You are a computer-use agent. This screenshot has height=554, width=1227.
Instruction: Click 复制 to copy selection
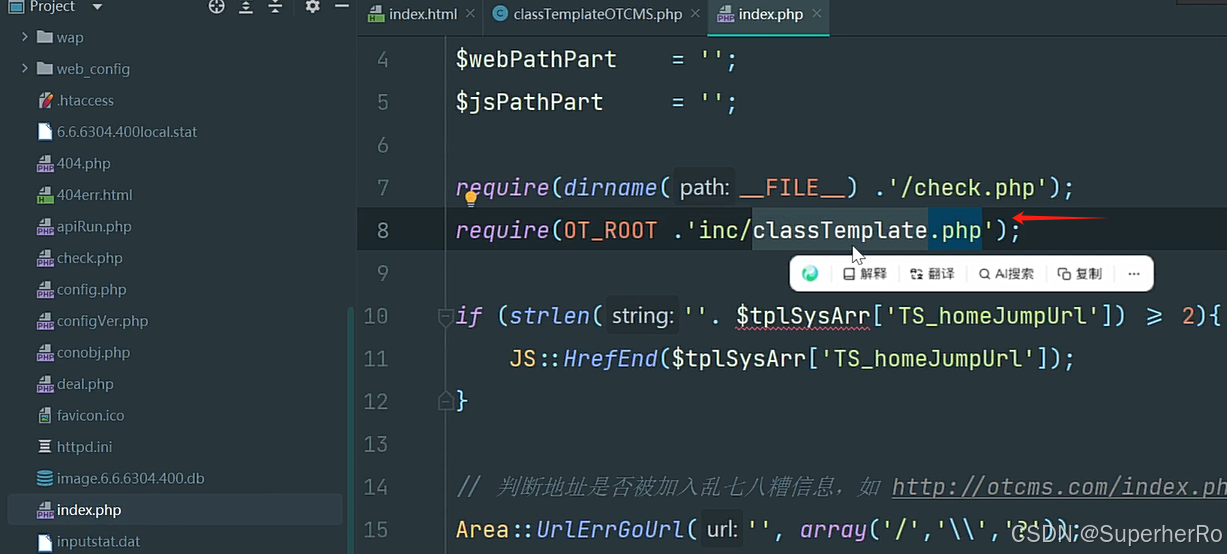tap(1080, 273)
